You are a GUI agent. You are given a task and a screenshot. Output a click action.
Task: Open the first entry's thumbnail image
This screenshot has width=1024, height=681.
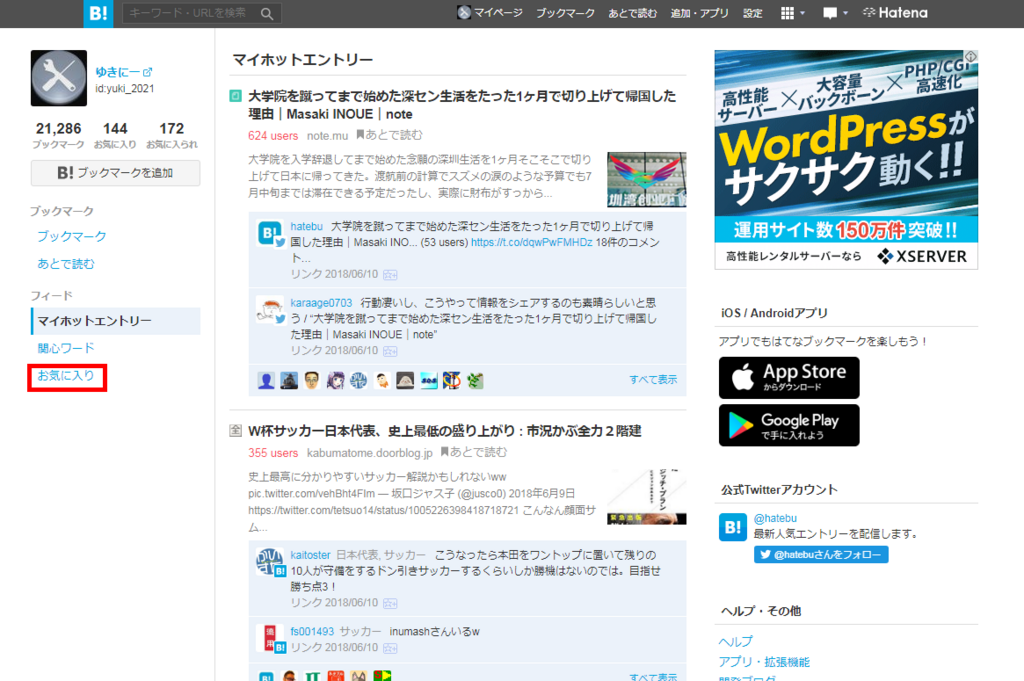point(647,180)
